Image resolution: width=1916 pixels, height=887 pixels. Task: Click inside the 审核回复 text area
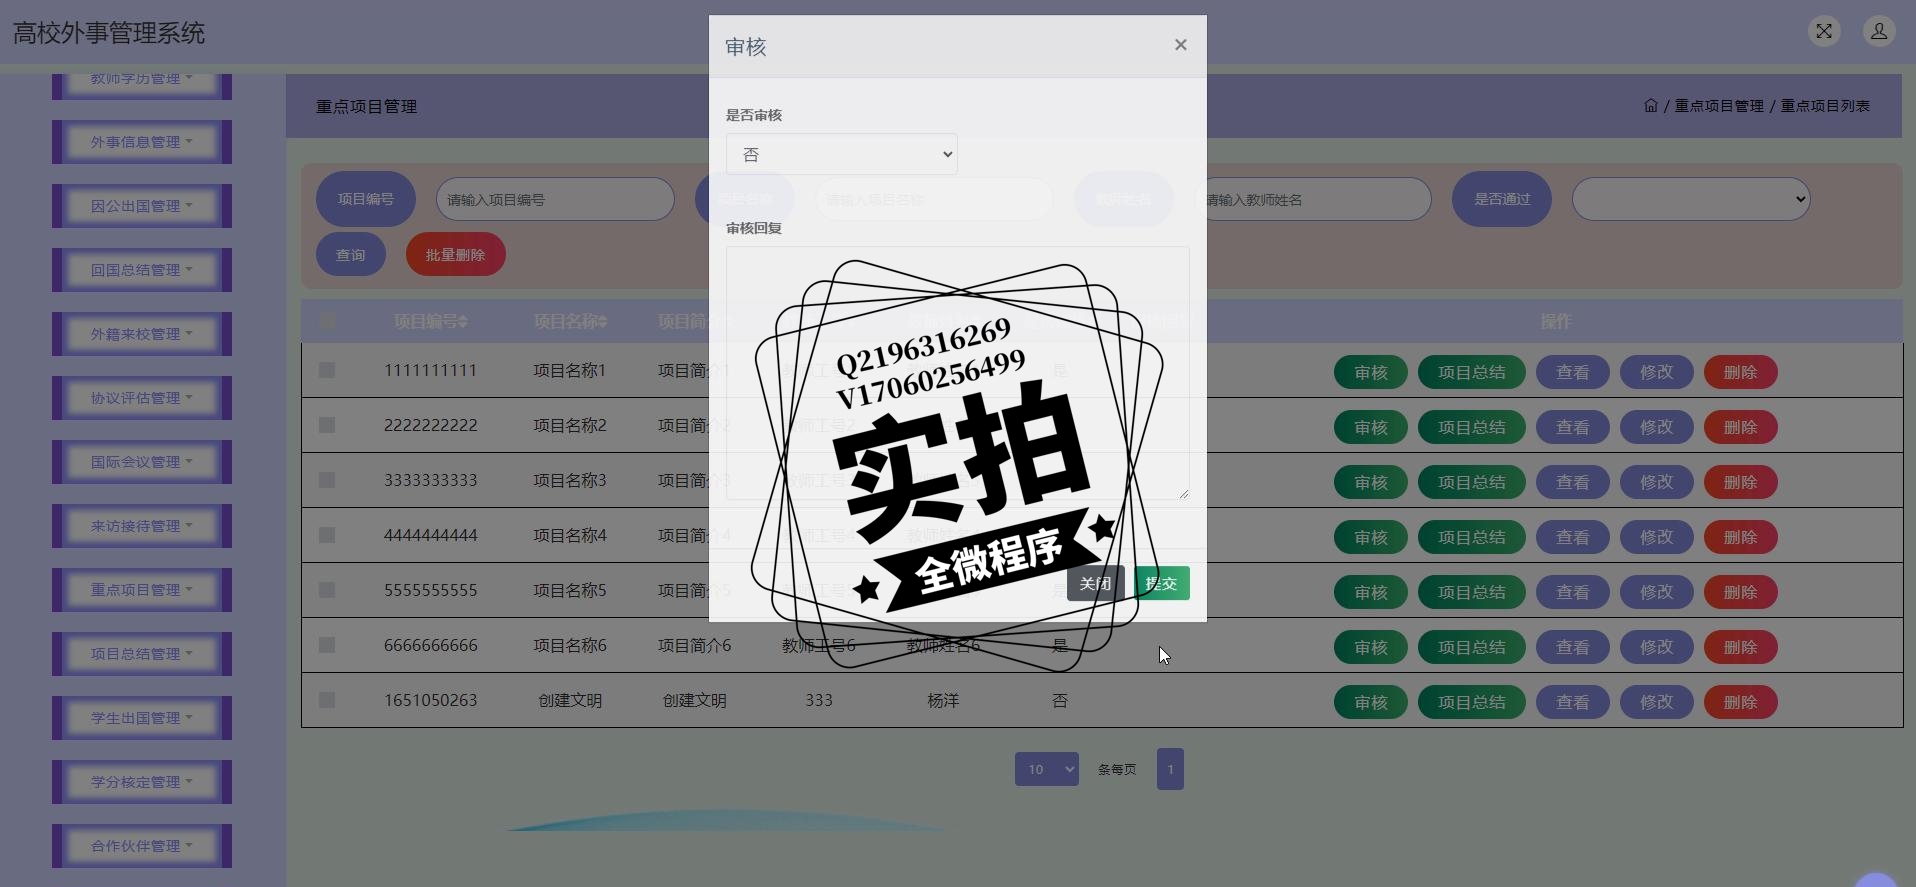957,373
